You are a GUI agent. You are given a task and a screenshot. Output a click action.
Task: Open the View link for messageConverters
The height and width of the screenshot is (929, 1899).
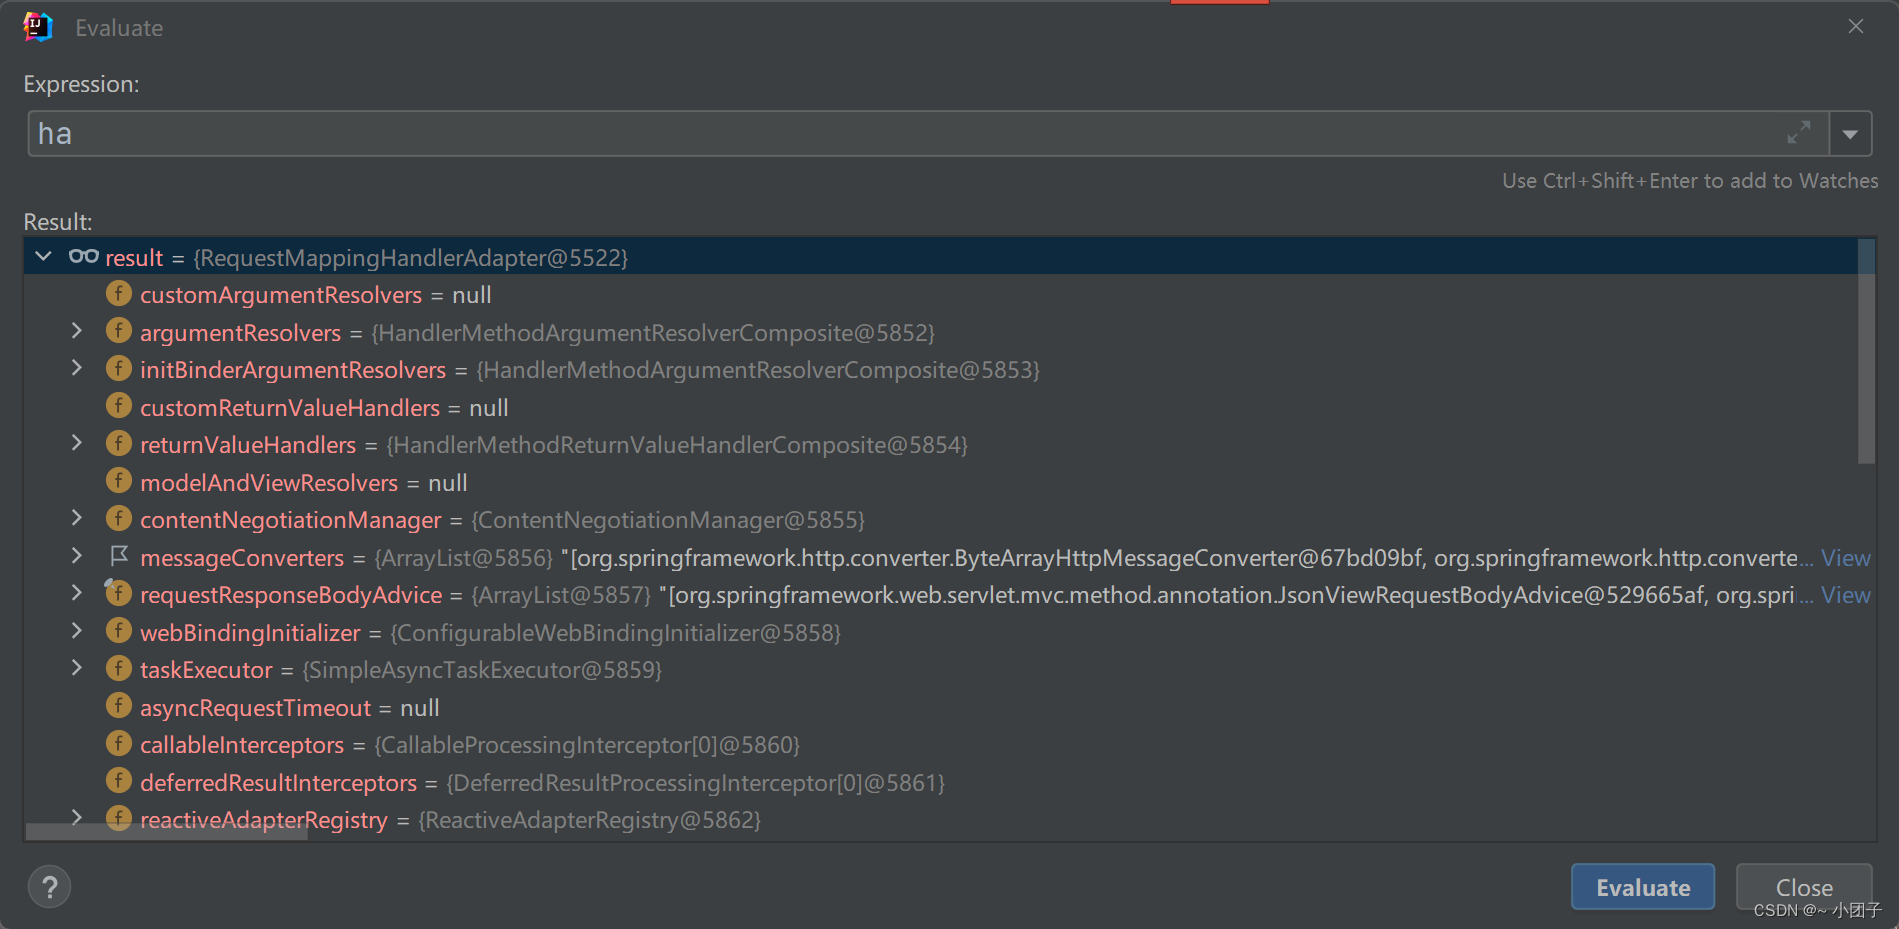click(x=1845, y=558)
